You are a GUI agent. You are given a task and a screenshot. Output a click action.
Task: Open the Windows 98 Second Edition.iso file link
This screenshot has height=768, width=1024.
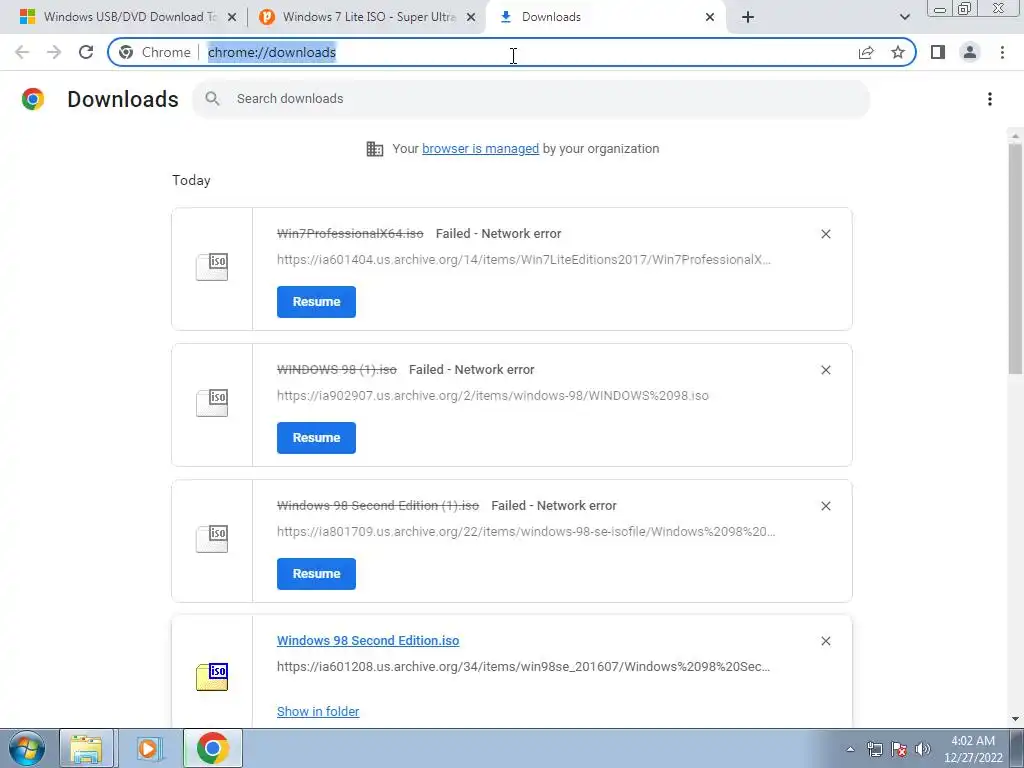point(368,641)
